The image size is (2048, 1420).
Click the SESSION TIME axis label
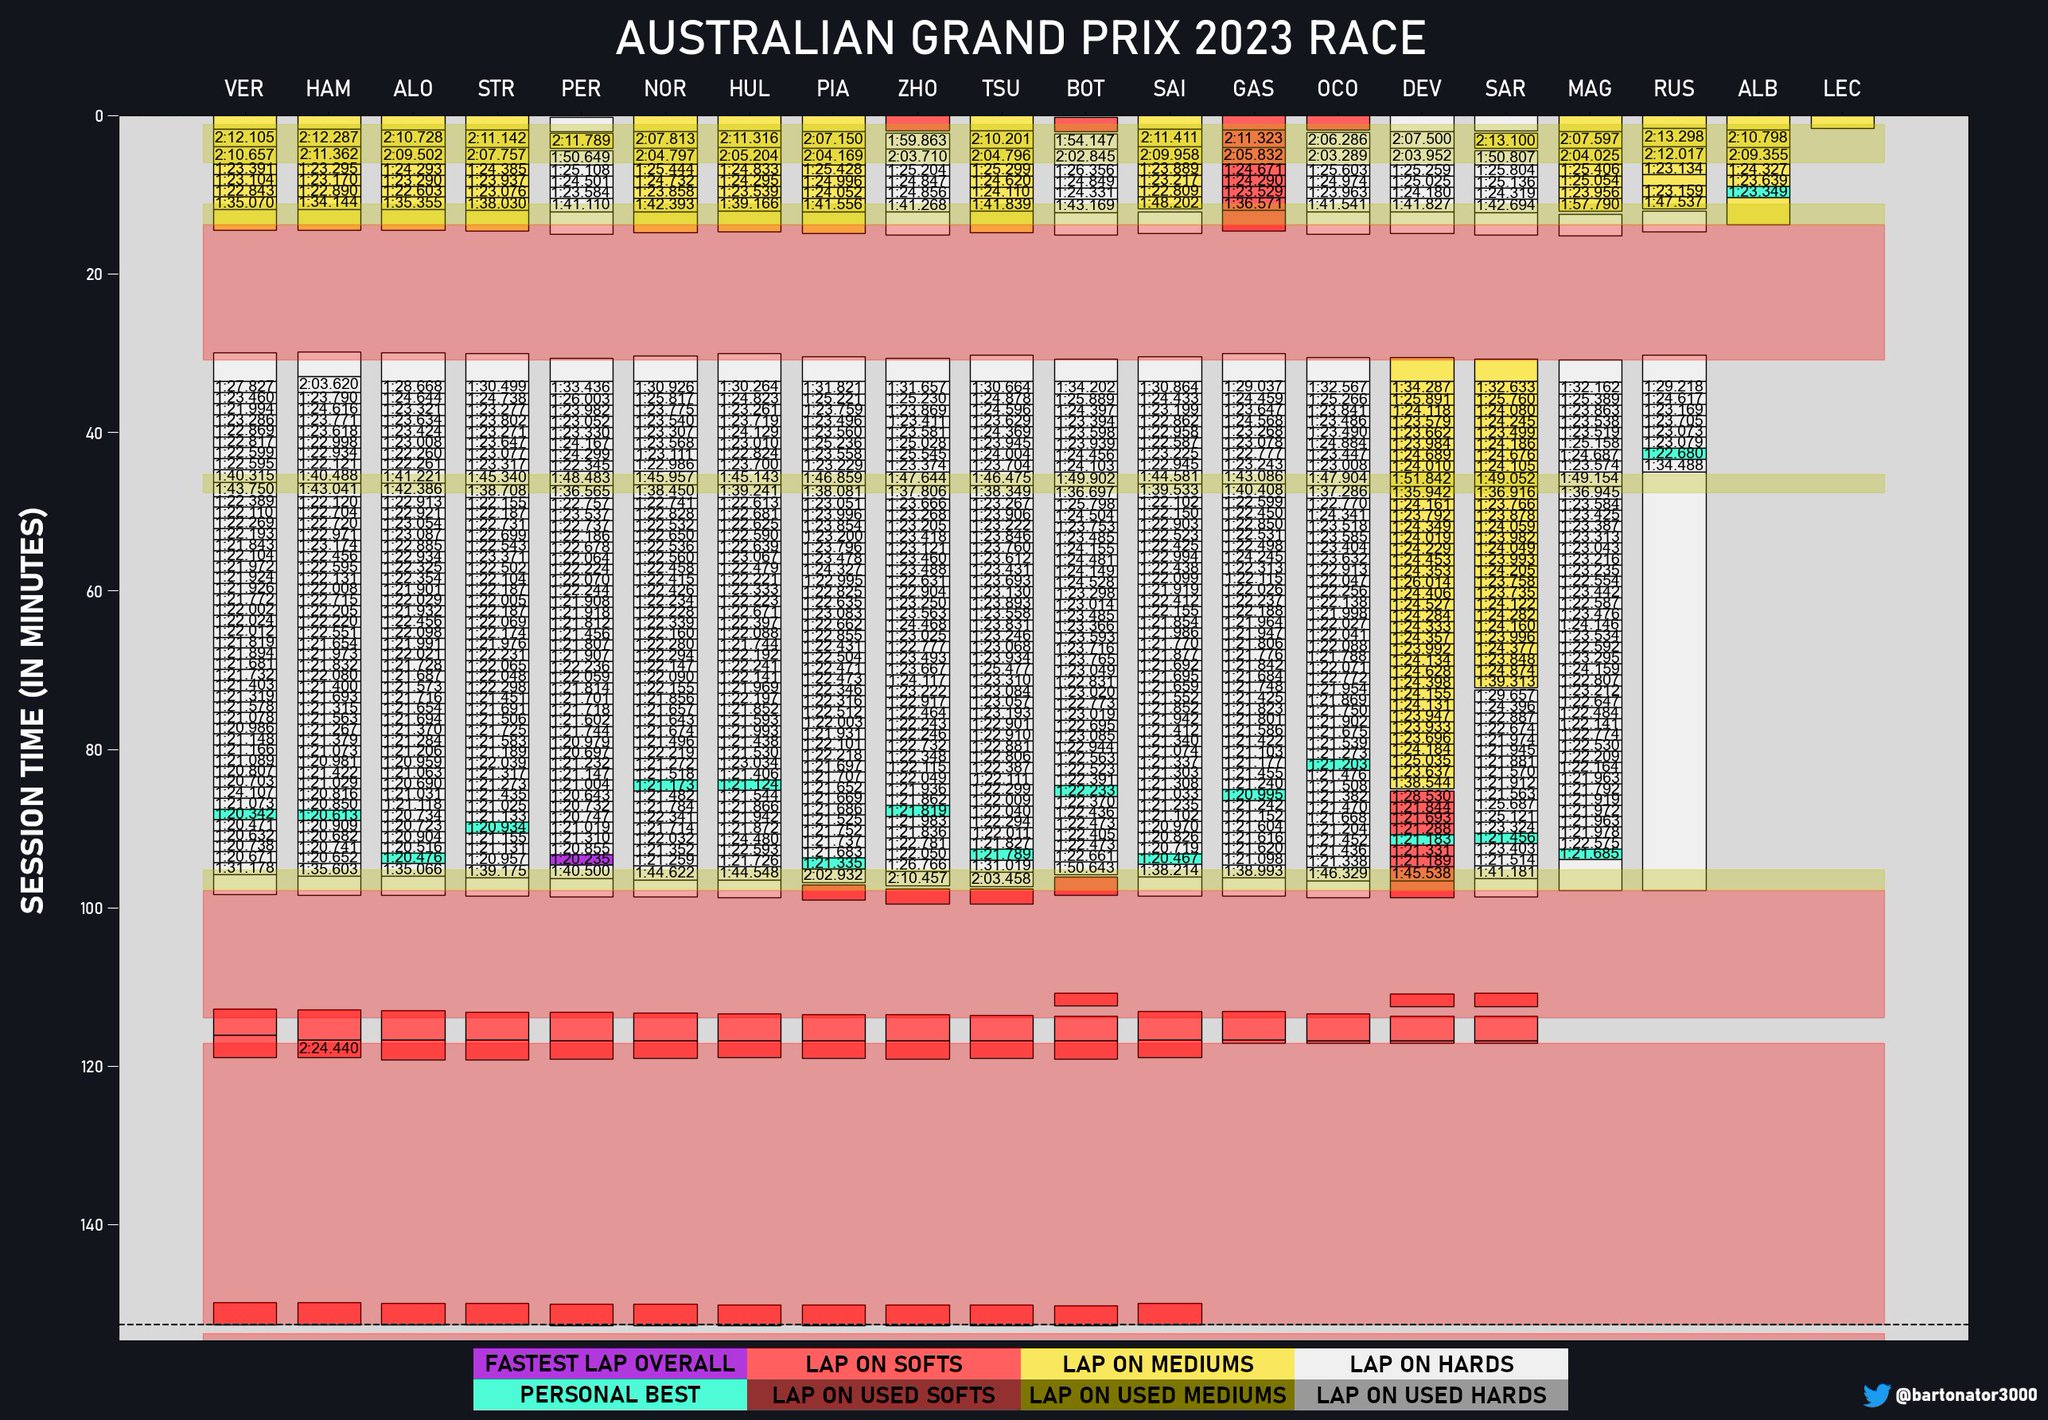tap(33, 711)
